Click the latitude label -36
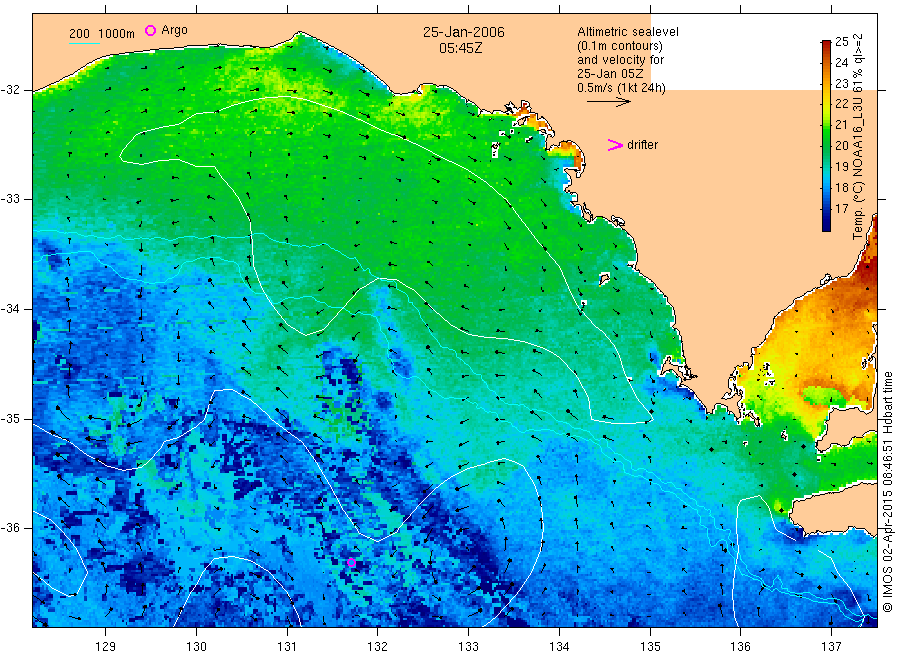This screenshot has width=900, height=660. [10, 527]
